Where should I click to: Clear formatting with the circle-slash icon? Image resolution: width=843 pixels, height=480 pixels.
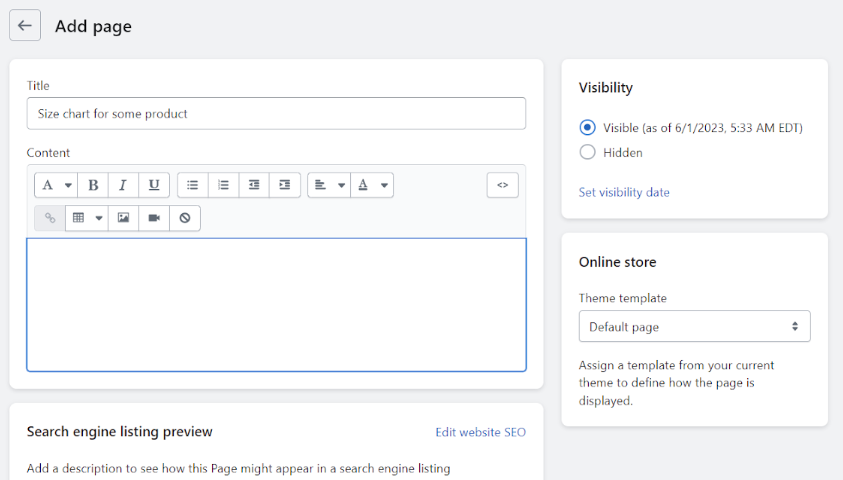[x=185, y=218]
